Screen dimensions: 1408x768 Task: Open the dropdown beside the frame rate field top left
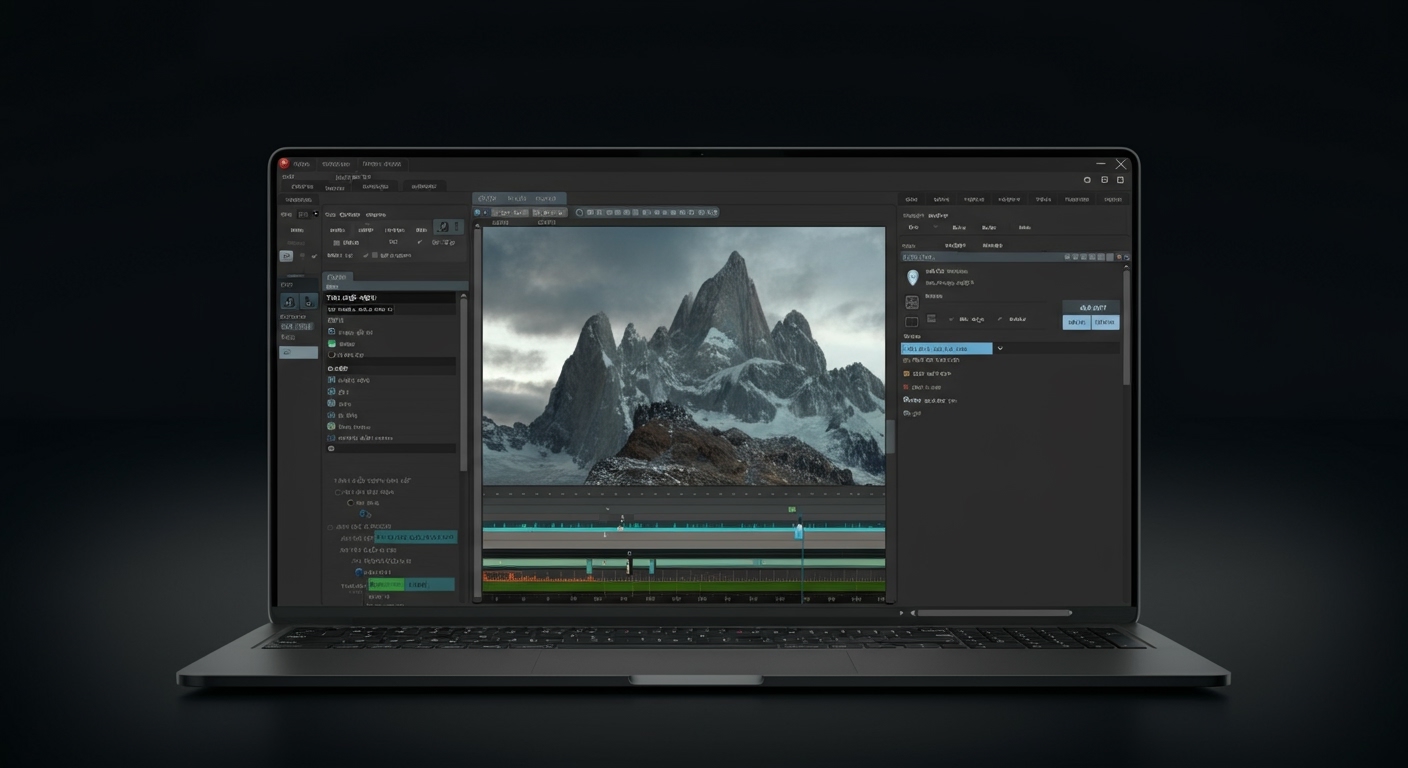click(315, 213)
